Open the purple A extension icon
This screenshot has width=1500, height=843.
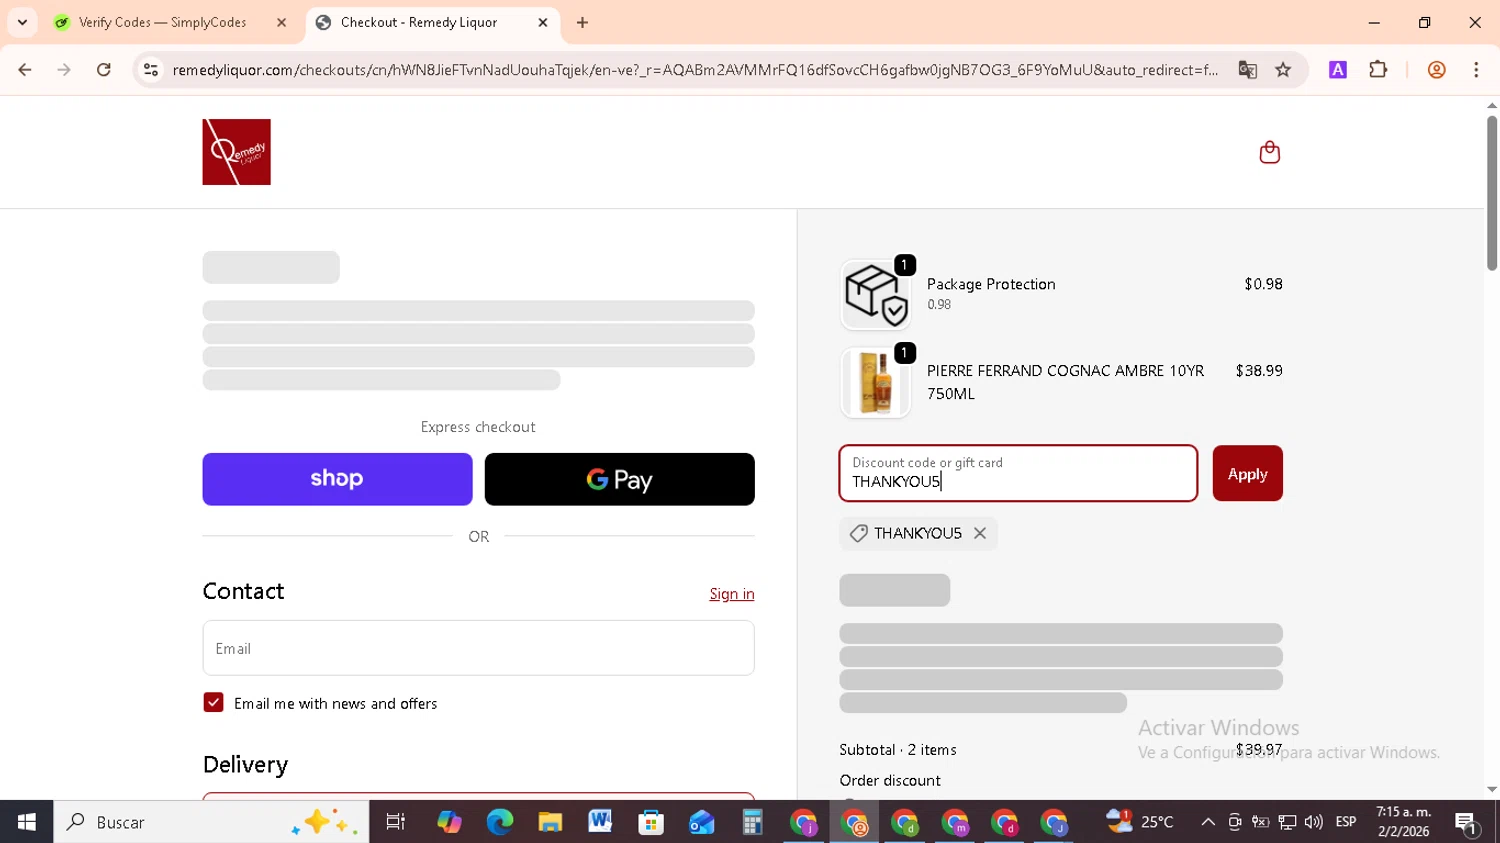click(x=1337, y=70)
